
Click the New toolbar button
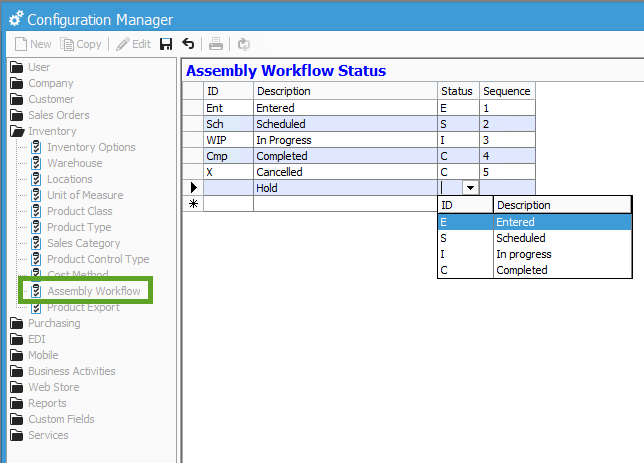(x=33, y=44)
